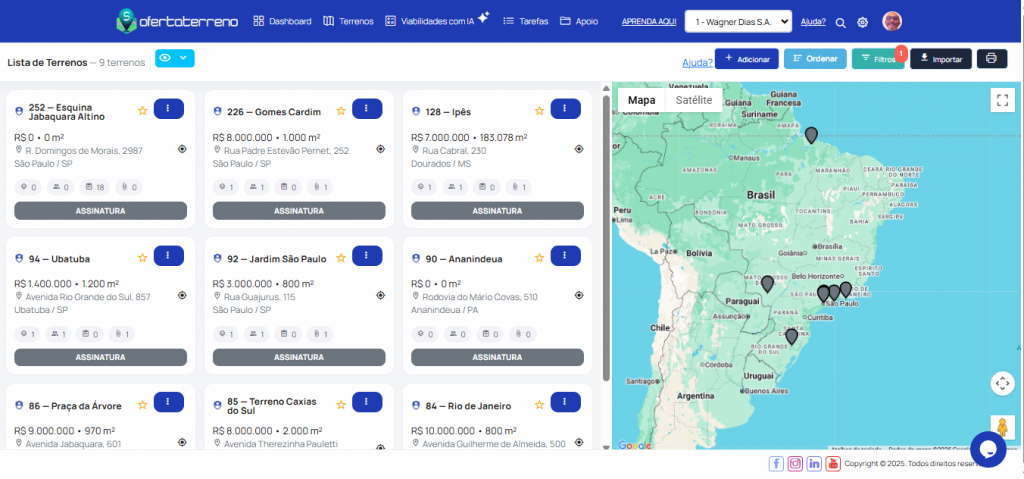Click the Ajuda? link in top bar
Screen dimensions: 1024x479
click(x=813, y=22)
